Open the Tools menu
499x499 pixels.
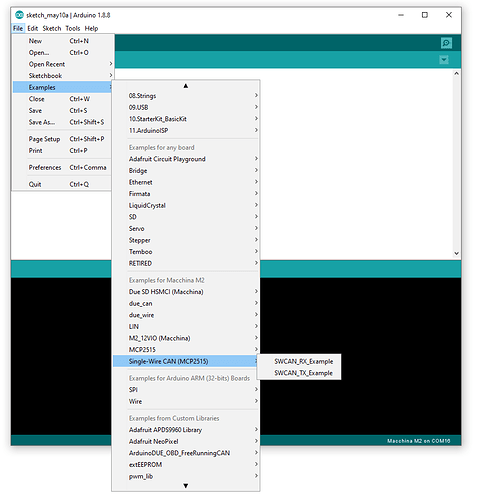coord(73,28)
